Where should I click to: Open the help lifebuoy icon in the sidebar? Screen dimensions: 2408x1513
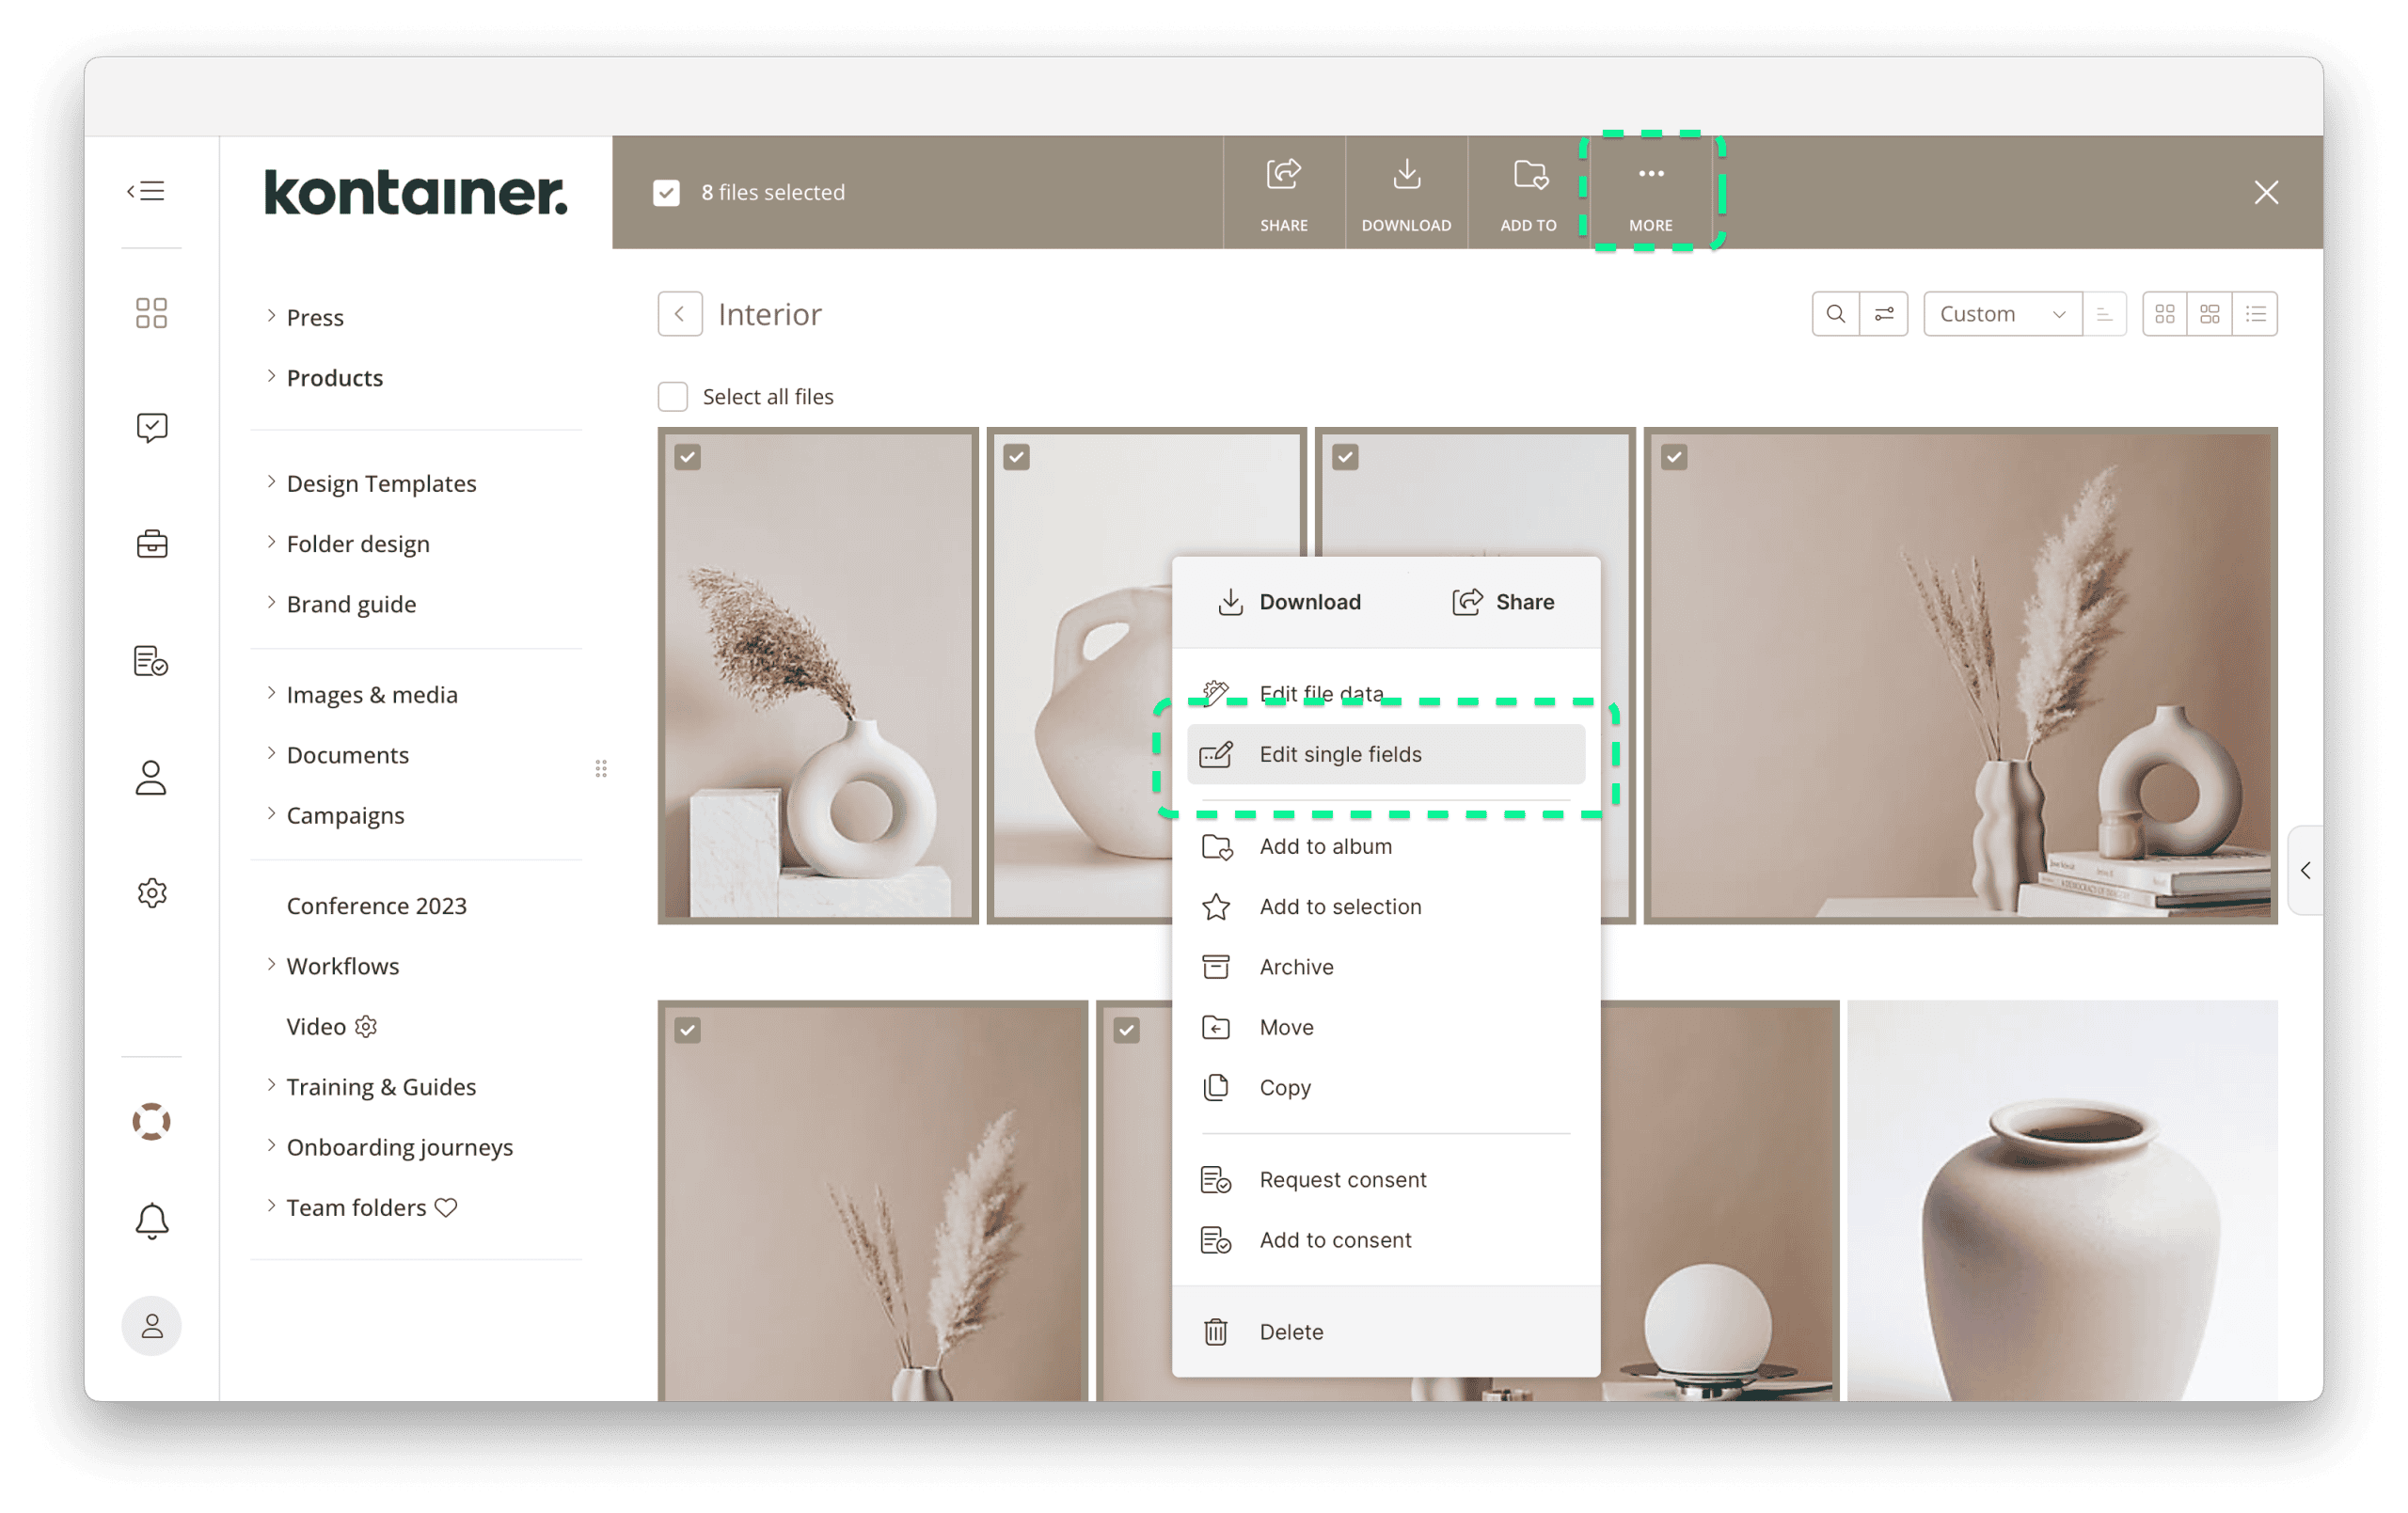coord(151,1122)
